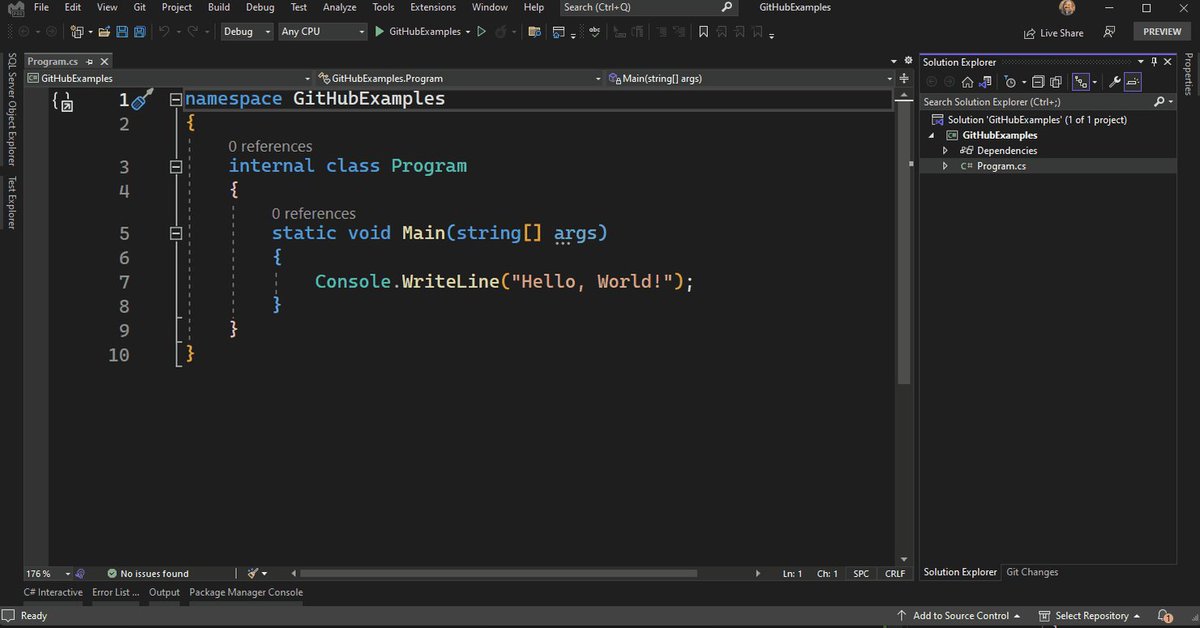Open the Any CPU platform dropdown
Screen dimensions: 1200x628
pos(323,32)
